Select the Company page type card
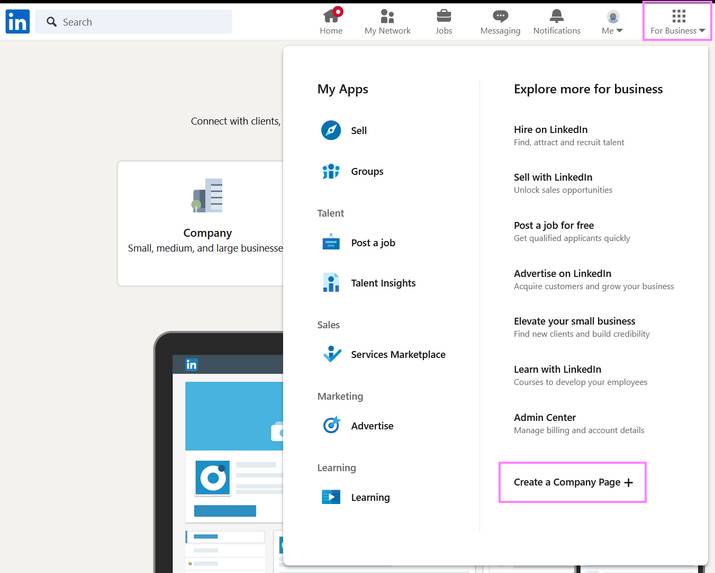 click(200, 223)
